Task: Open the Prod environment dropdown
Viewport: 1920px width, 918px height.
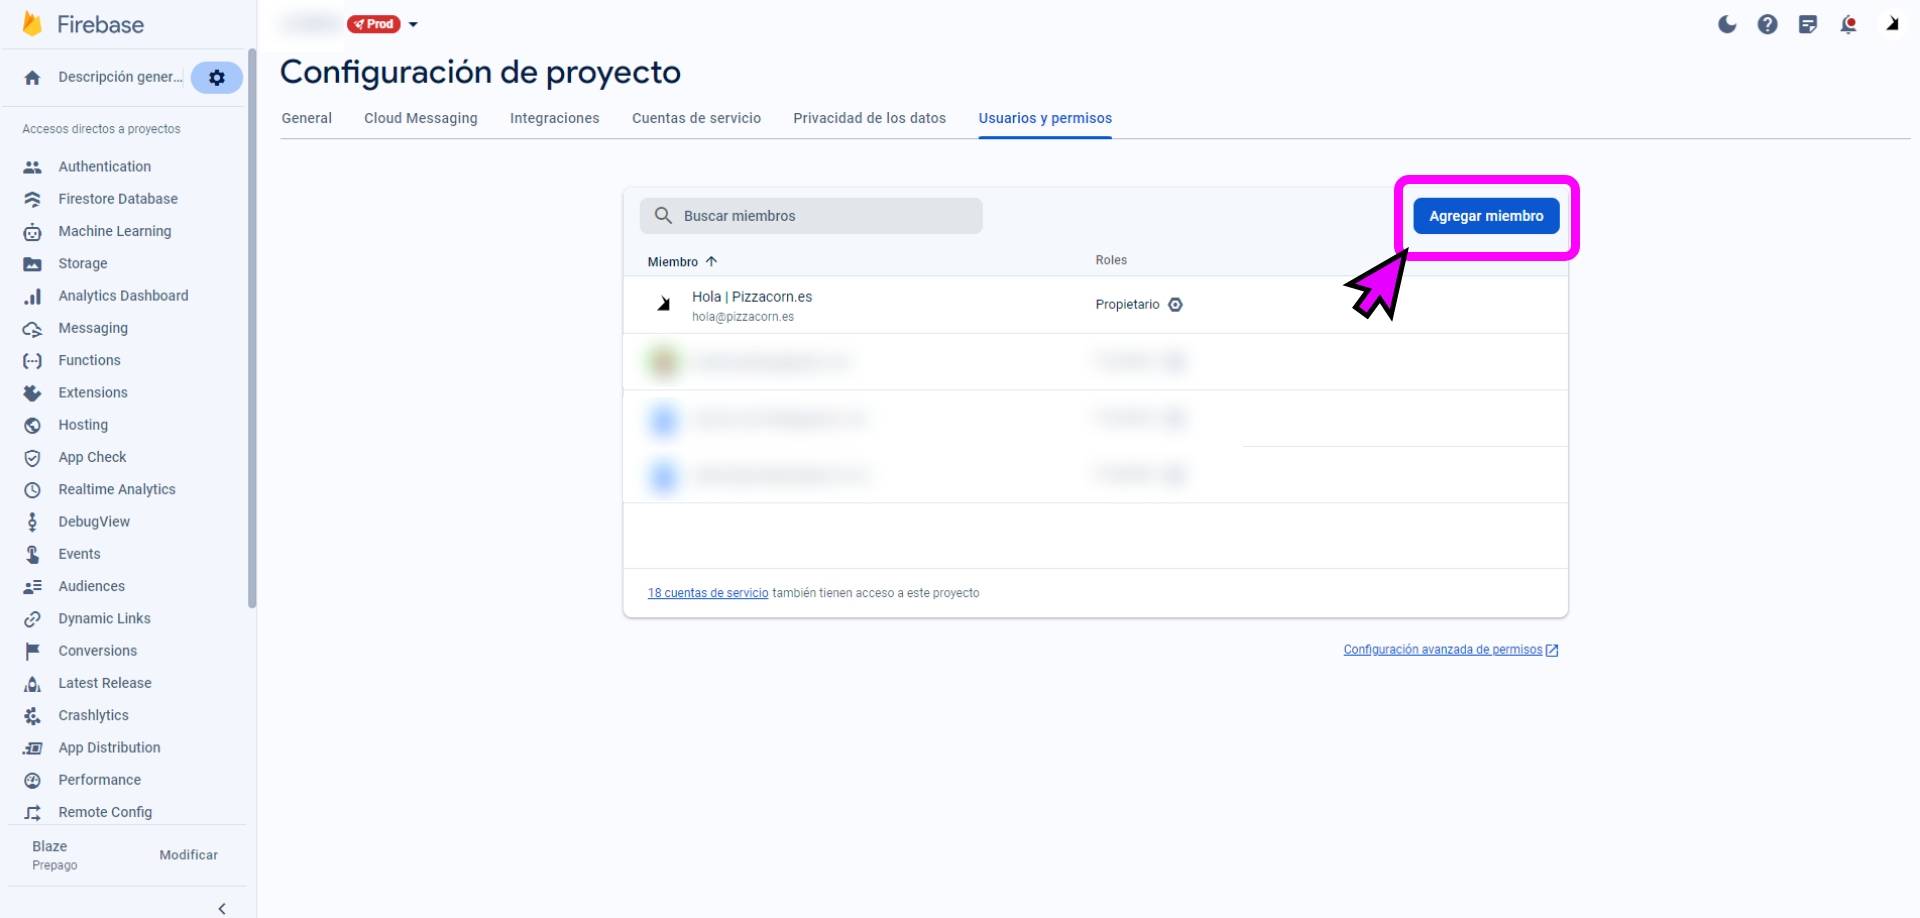Action: point(413,24)
